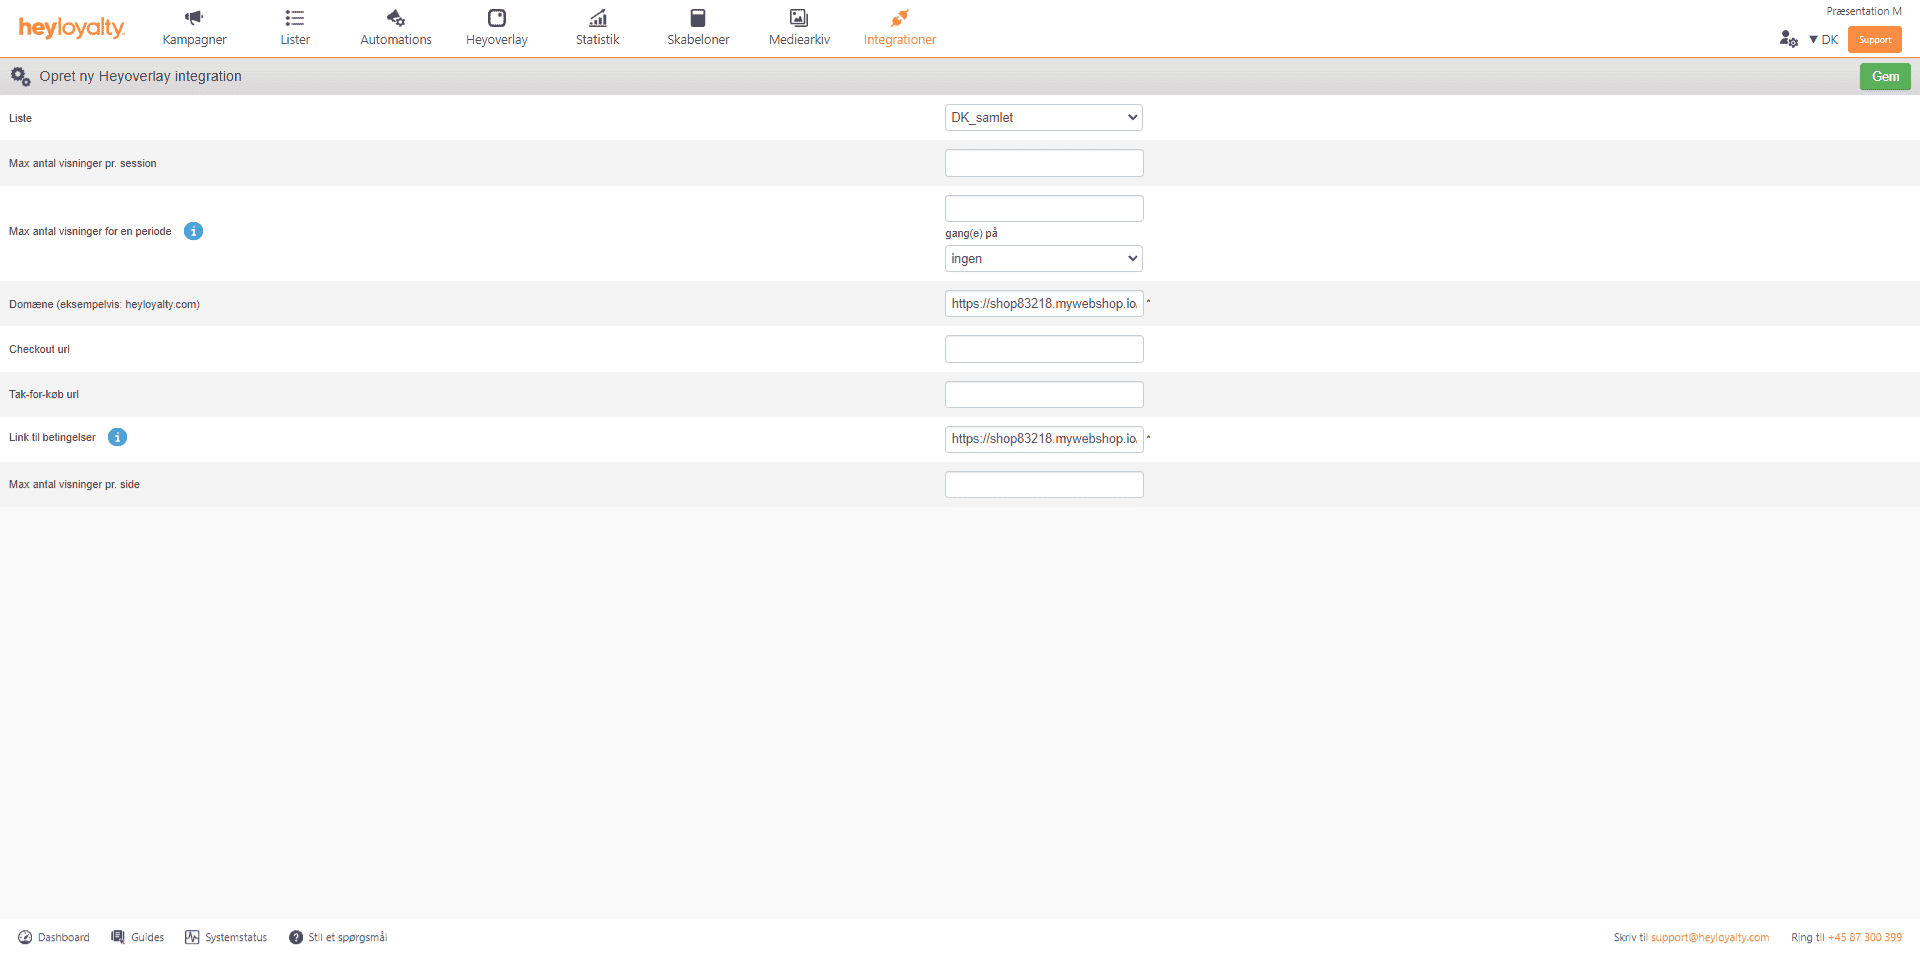This screenshot has height=955, width=1920.
Task: Open Kampagner megaphone icon
Action: pos(194,18)
